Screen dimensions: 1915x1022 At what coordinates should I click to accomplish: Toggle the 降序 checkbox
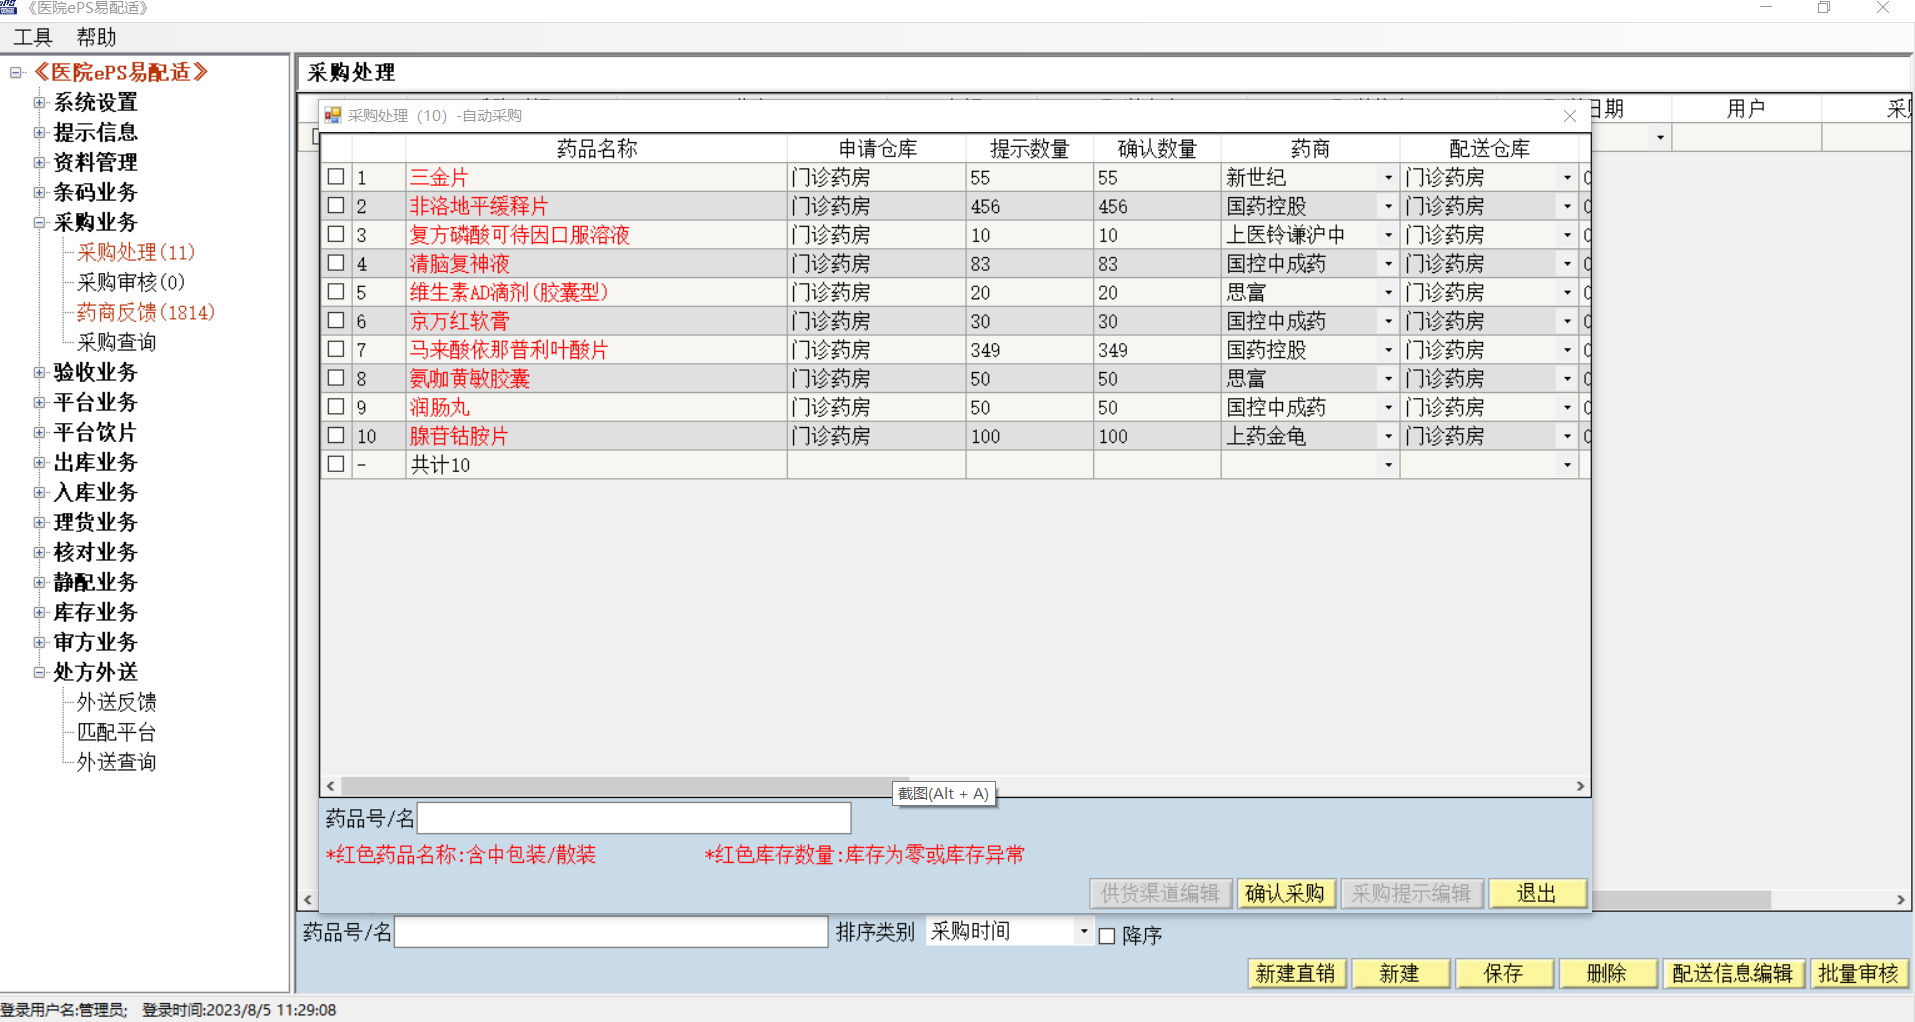point(1107,936)
